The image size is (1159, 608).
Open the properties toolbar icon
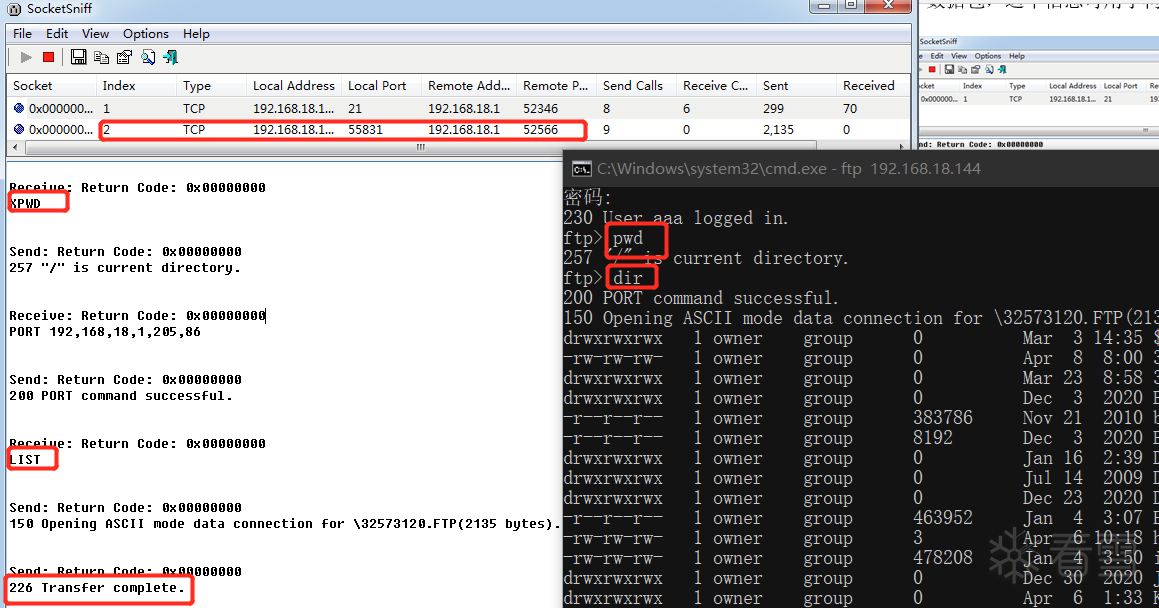[124, 57]
